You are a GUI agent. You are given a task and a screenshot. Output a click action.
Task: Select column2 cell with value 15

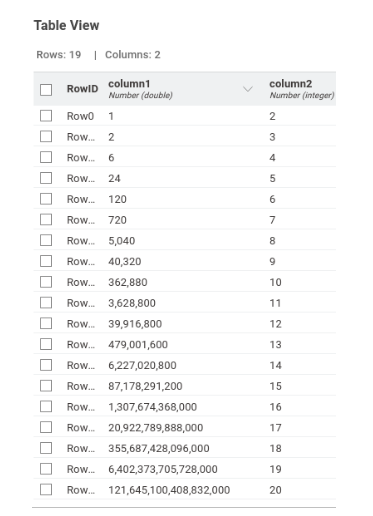point(275,386)
